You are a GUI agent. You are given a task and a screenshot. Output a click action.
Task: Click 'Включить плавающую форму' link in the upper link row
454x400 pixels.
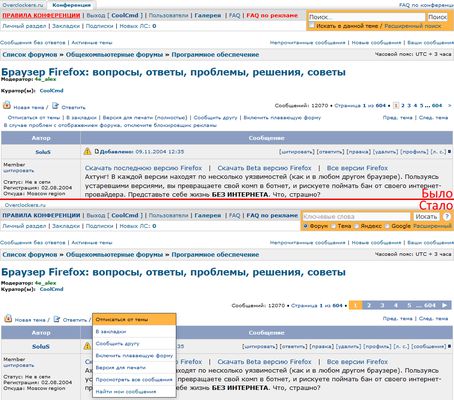click(x=282, y=118)
